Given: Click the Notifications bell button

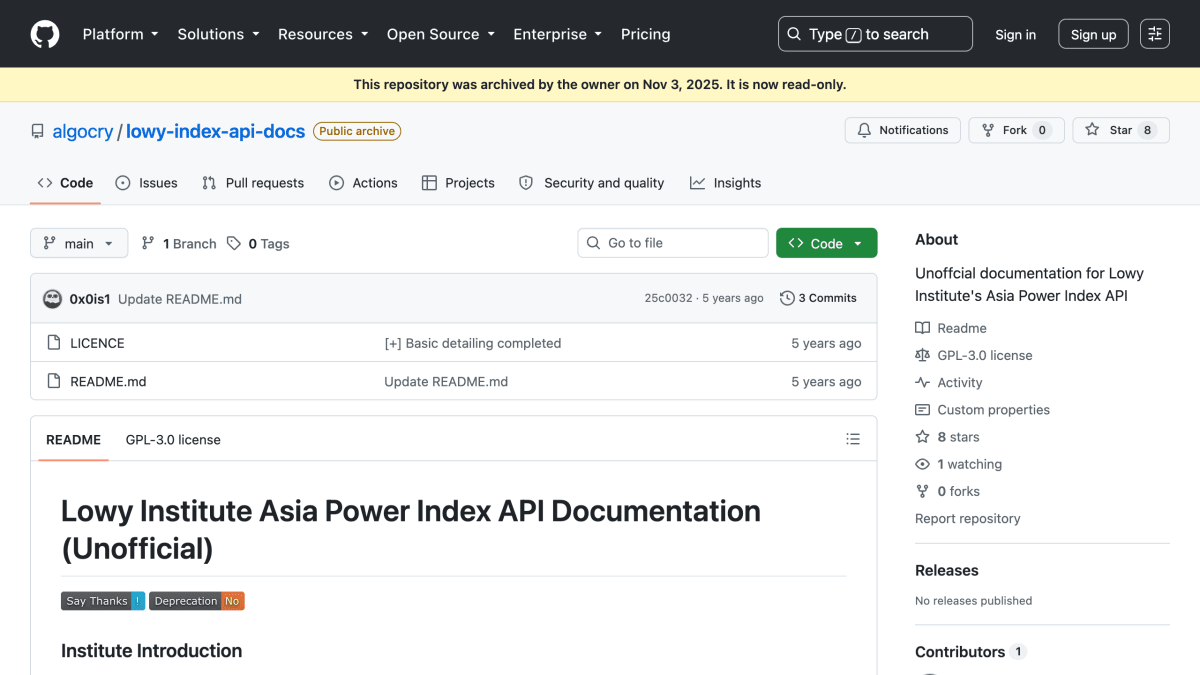Looking at the screenshot, I should [903, 130].
